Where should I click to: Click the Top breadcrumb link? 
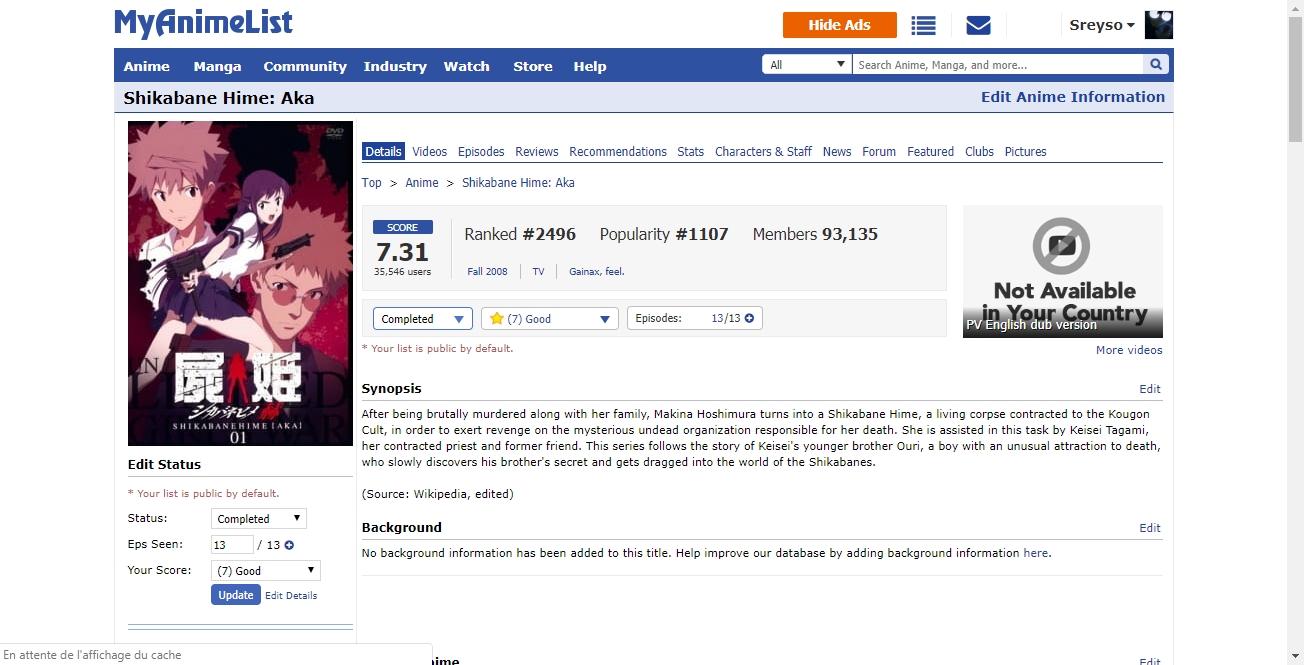coord(372,183)
